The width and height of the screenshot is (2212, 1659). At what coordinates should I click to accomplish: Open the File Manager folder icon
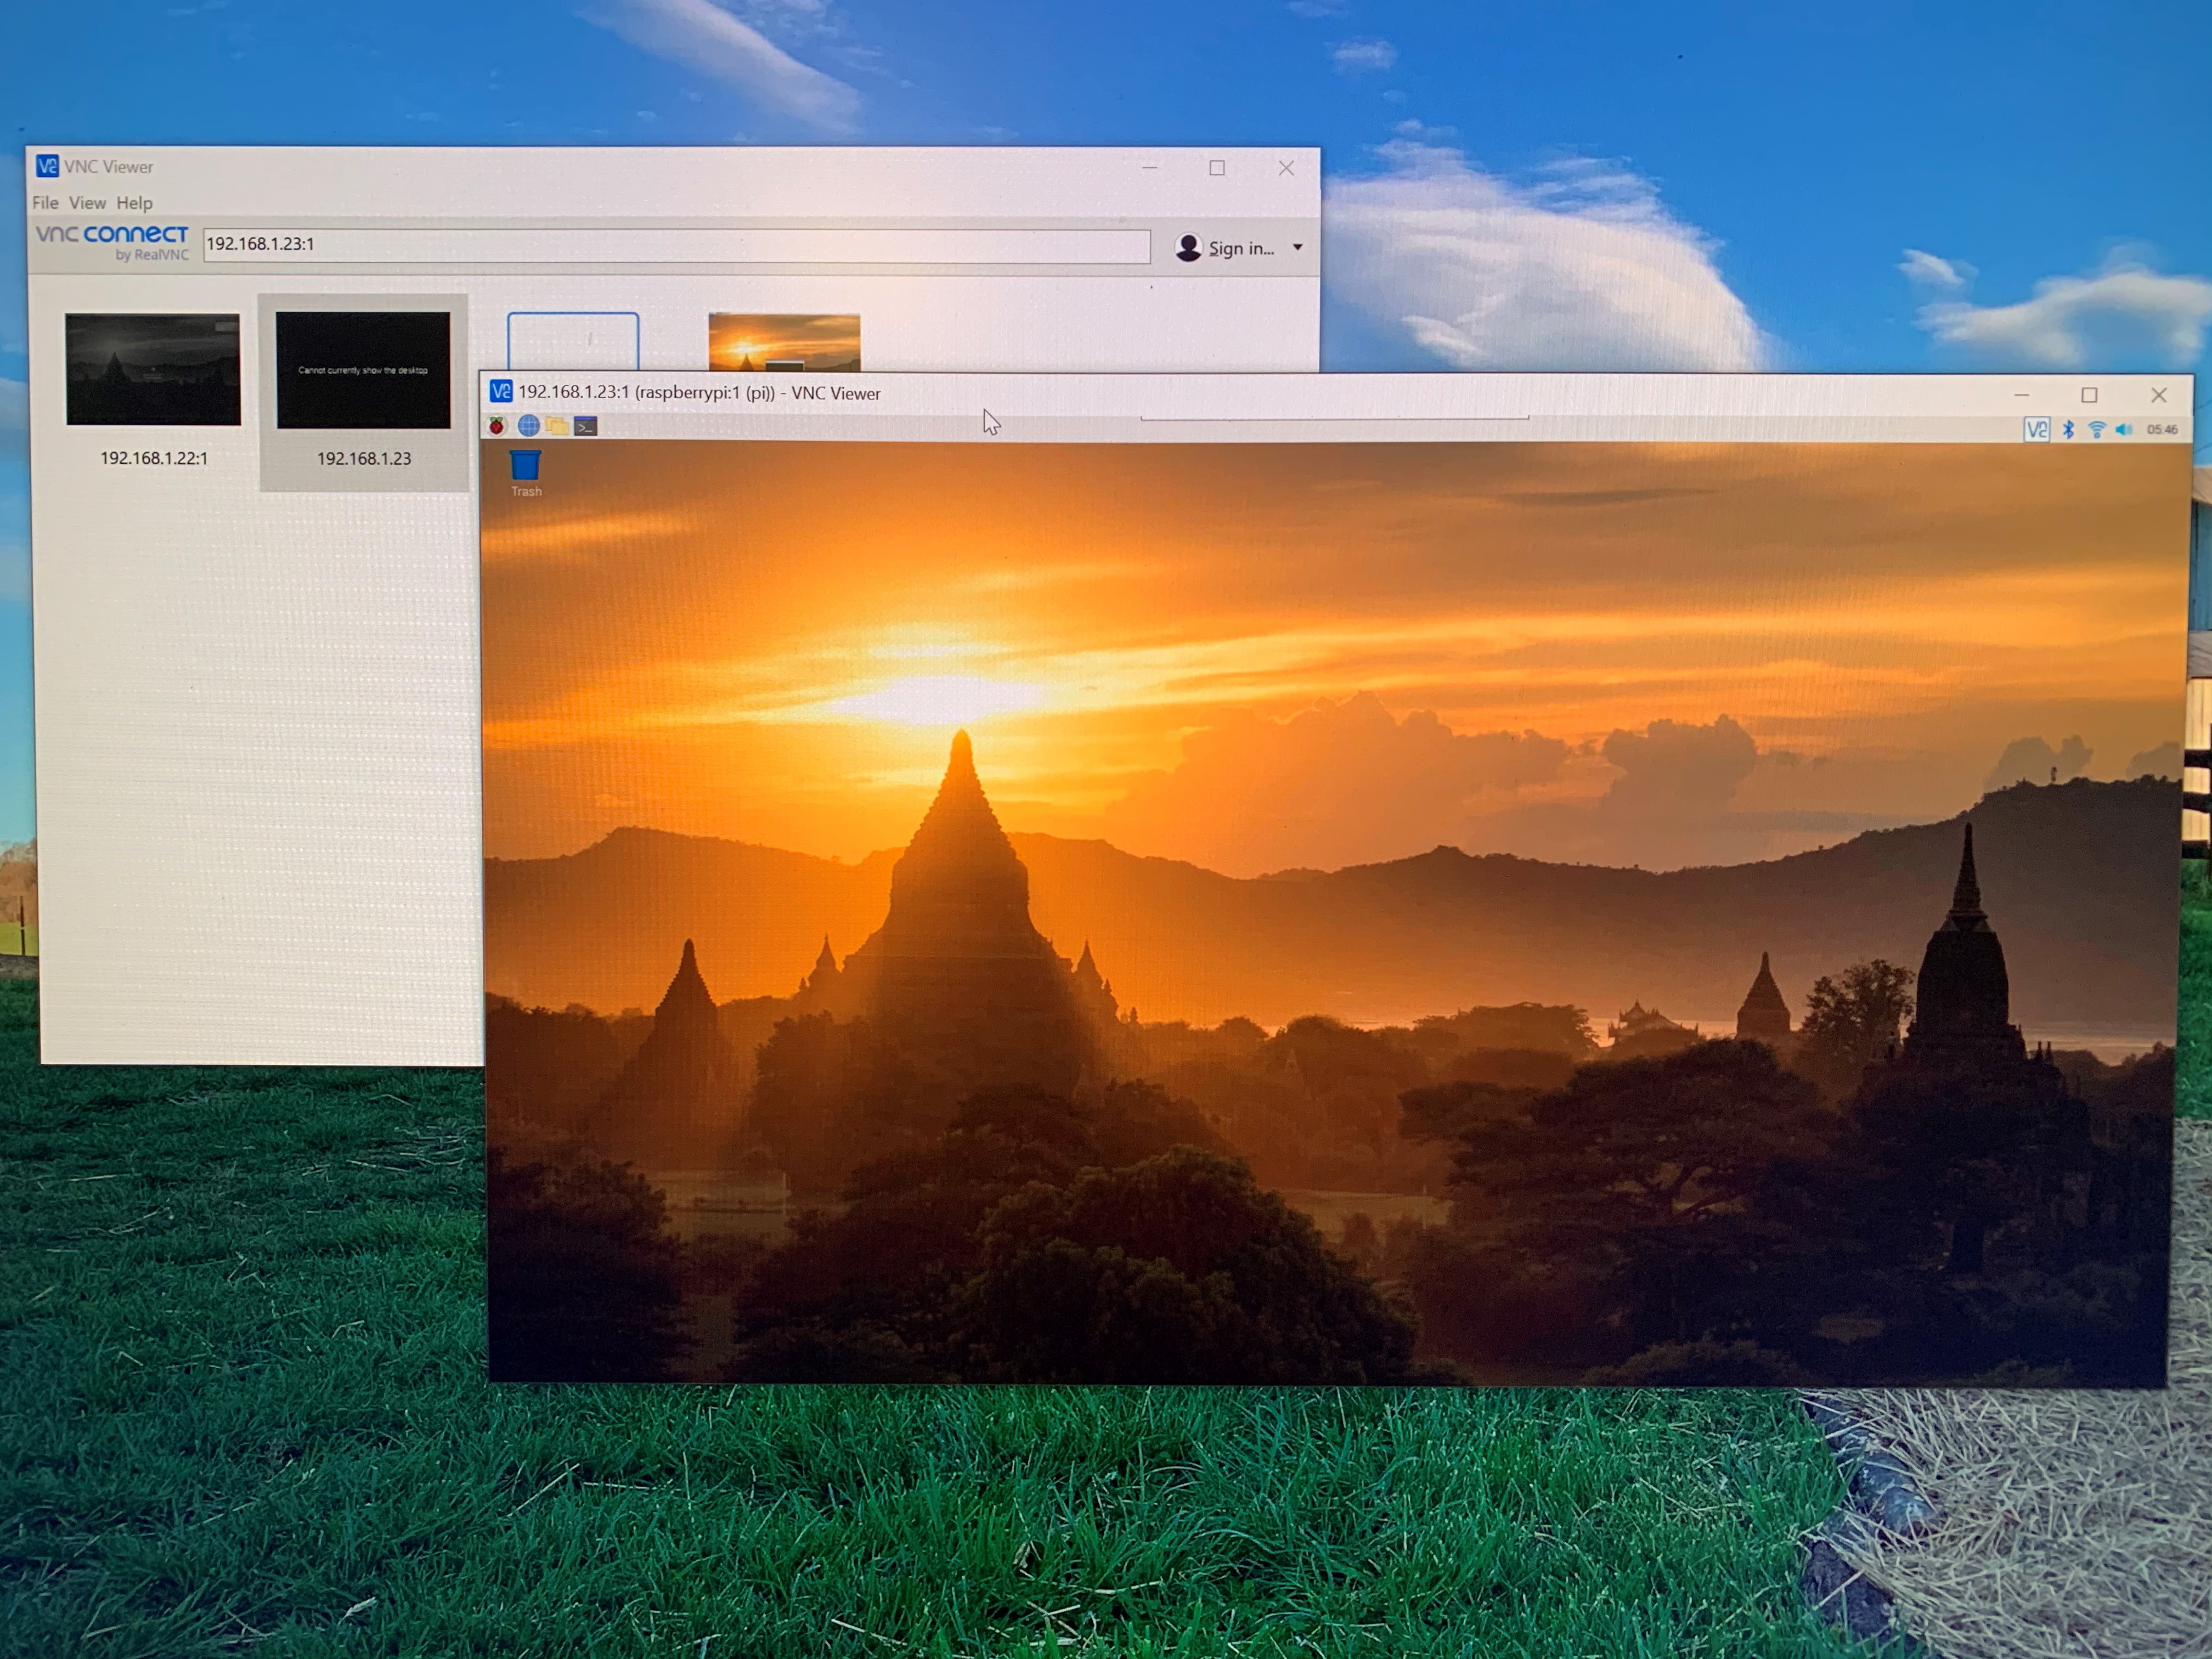pos(558,426)
